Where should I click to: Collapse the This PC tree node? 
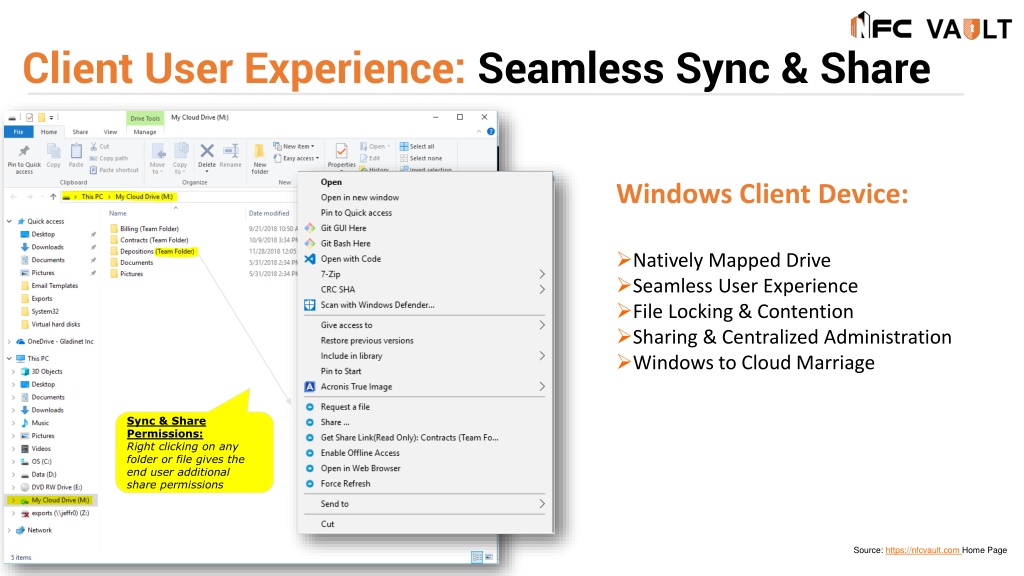pyautogui.click(x=9, y=359)
